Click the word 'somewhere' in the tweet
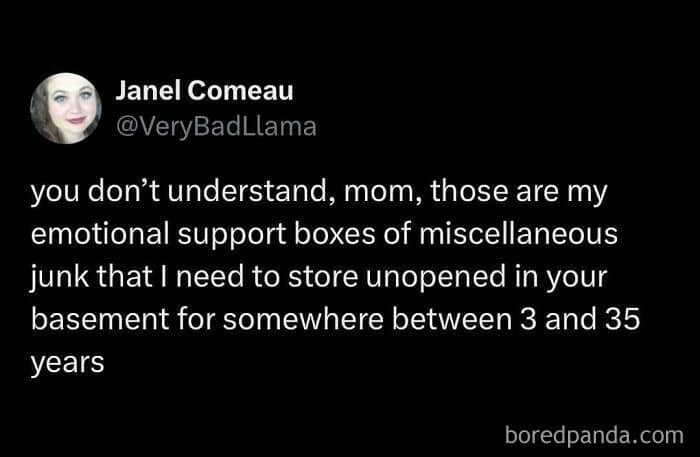 pos(303,321)
